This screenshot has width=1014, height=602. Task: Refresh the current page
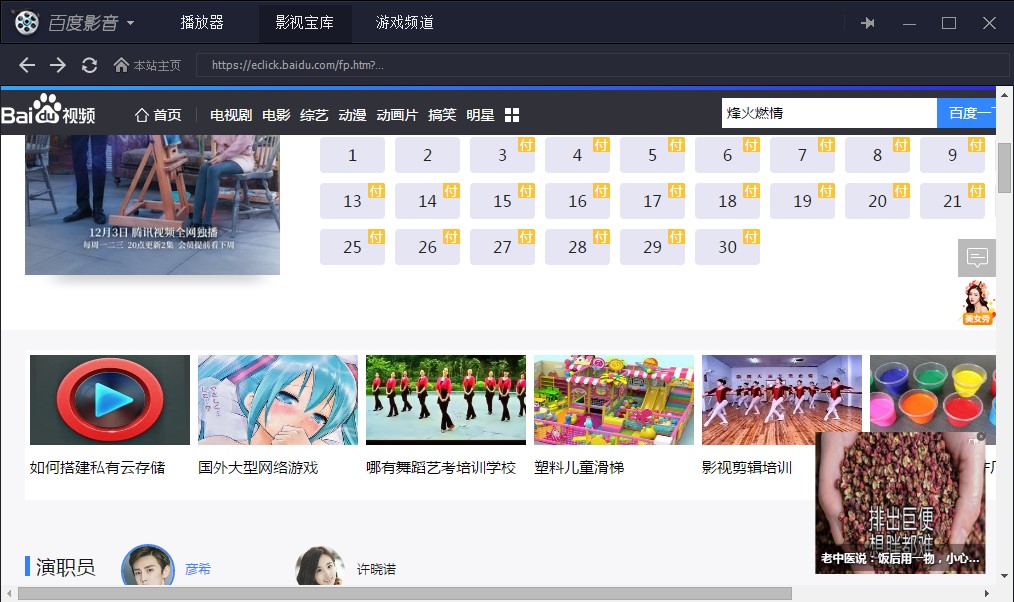tap(89, 65)
